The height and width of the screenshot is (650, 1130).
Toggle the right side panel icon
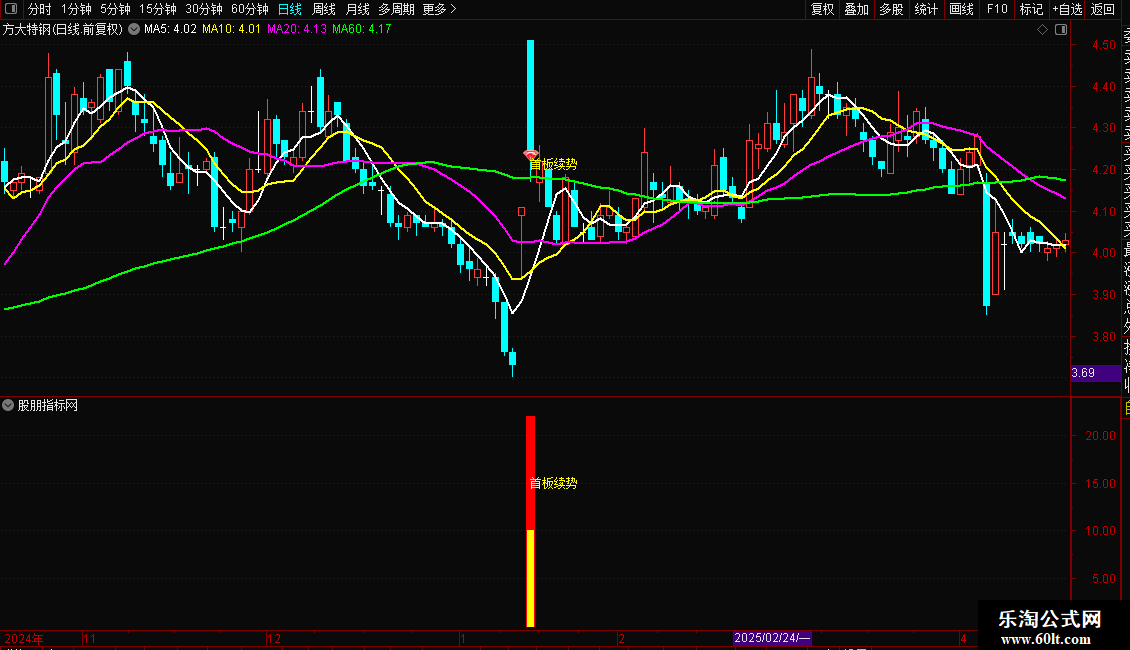click(1061, 30)
